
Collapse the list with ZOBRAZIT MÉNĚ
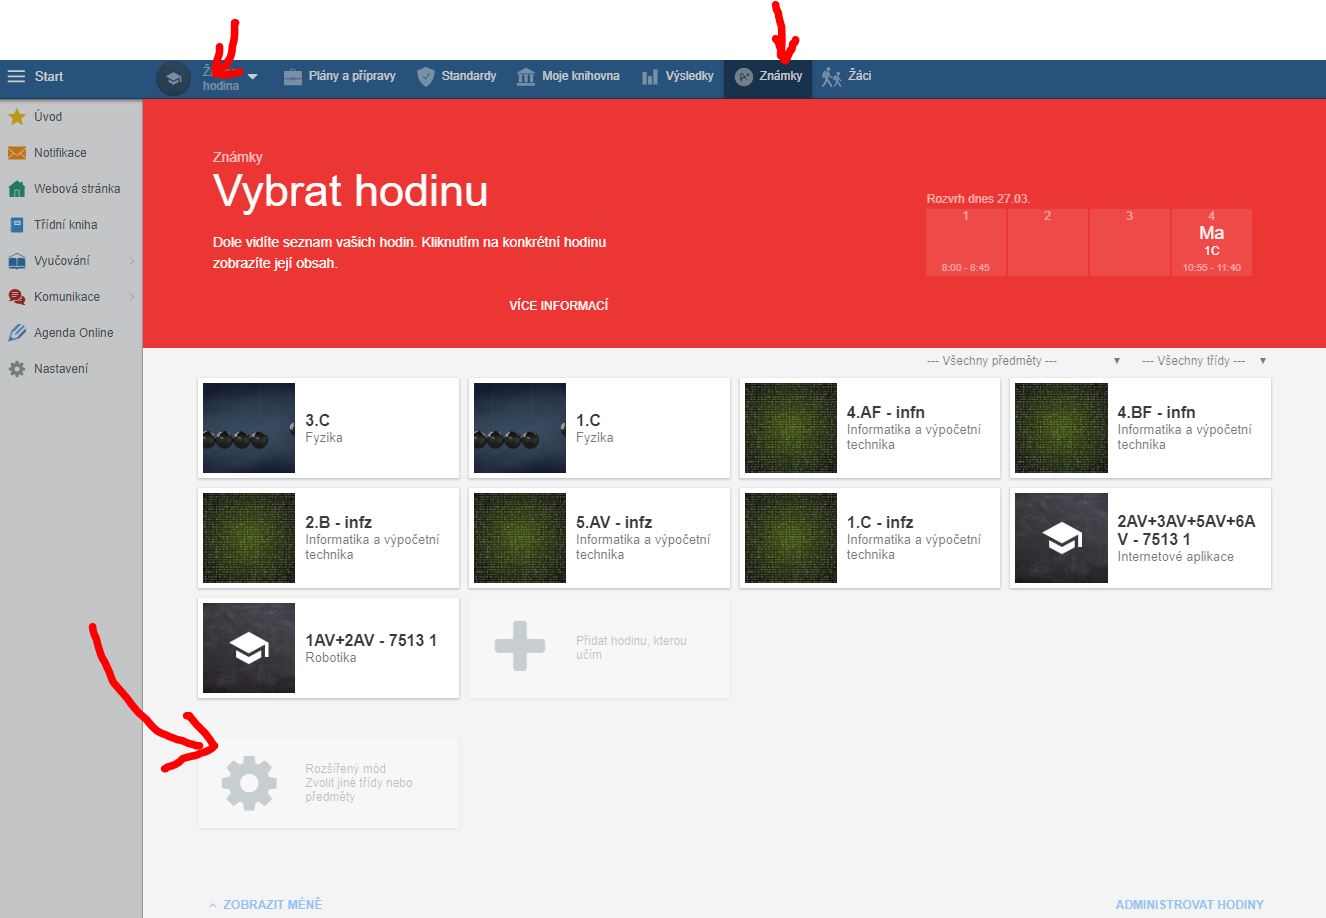(x=266, y=904)
